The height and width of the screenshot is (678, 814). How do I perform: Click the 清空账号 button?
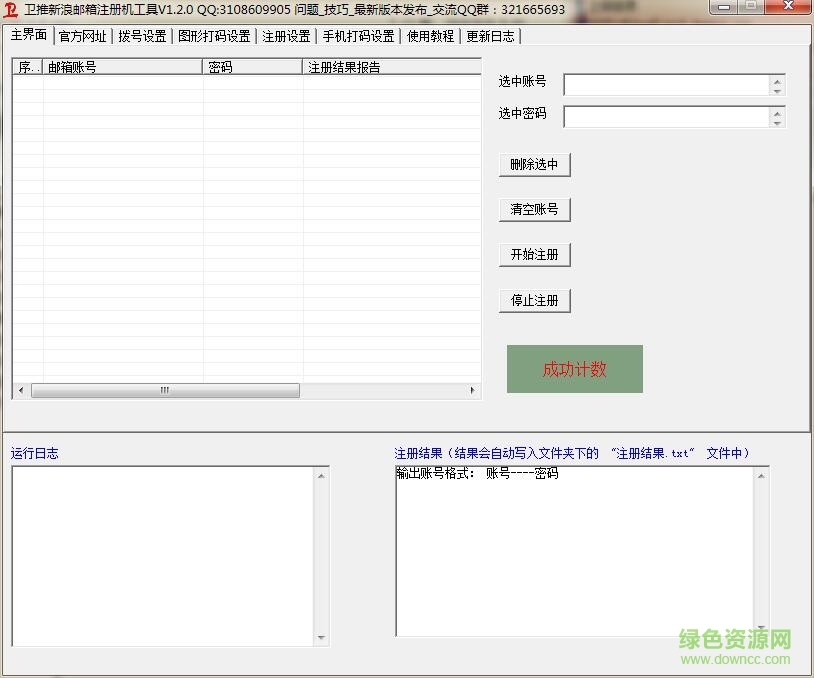click(534, 209)
